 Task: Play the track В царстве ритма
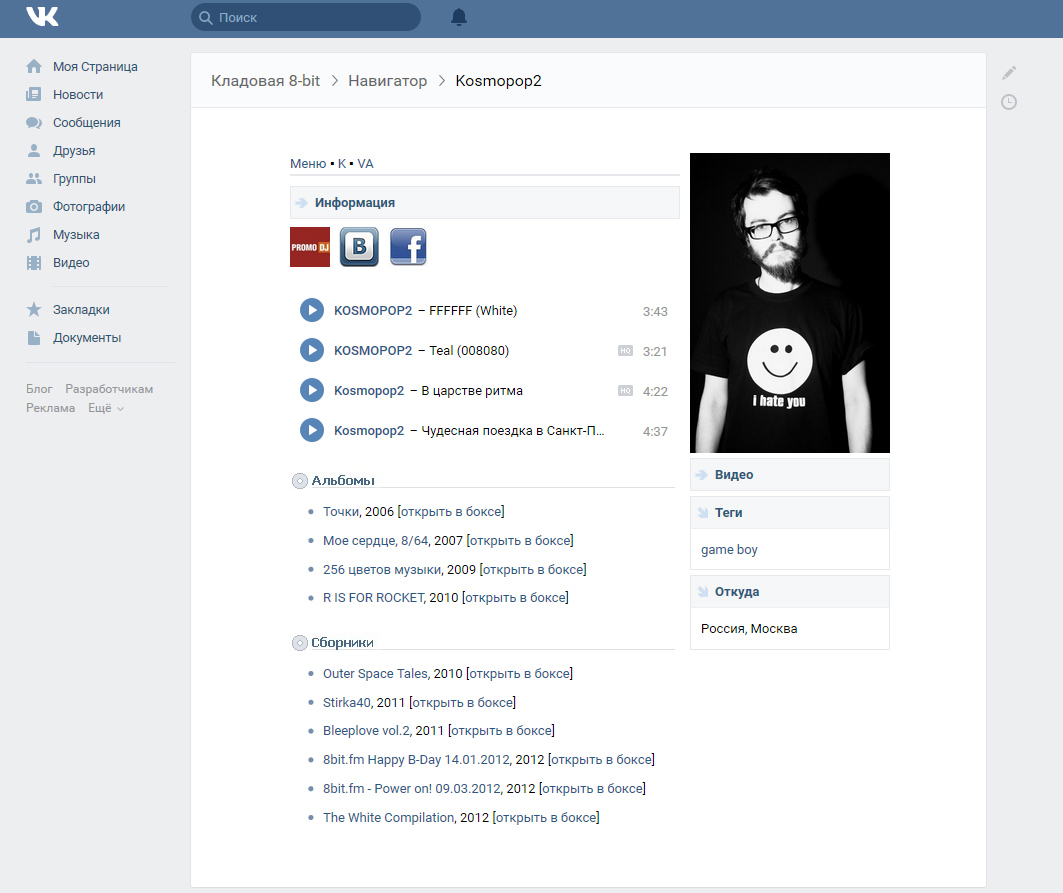[x=312, y=390]
